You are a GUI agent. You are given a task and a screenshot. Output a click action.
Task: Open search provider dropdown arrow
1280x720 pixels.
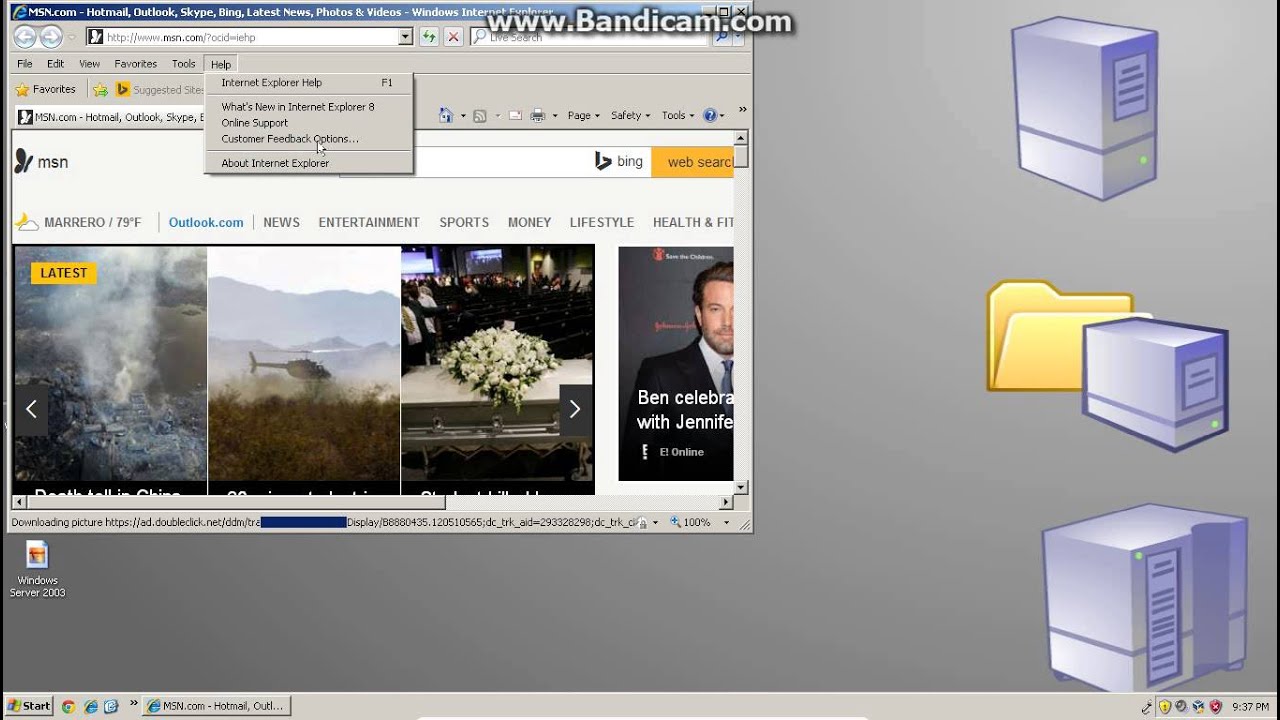[x=739, y=37]
